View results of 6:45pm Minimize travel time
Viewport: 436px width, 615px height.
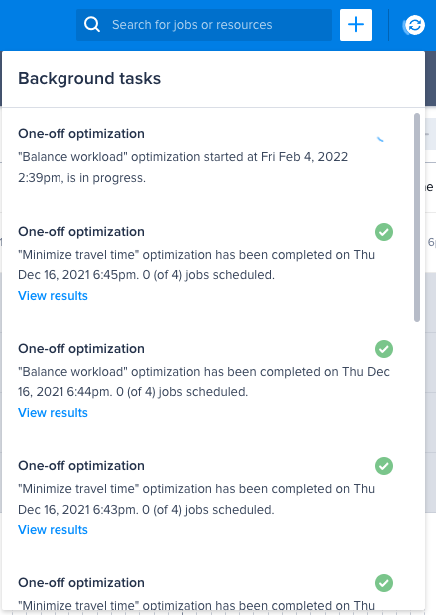click(x=53, y=296)
